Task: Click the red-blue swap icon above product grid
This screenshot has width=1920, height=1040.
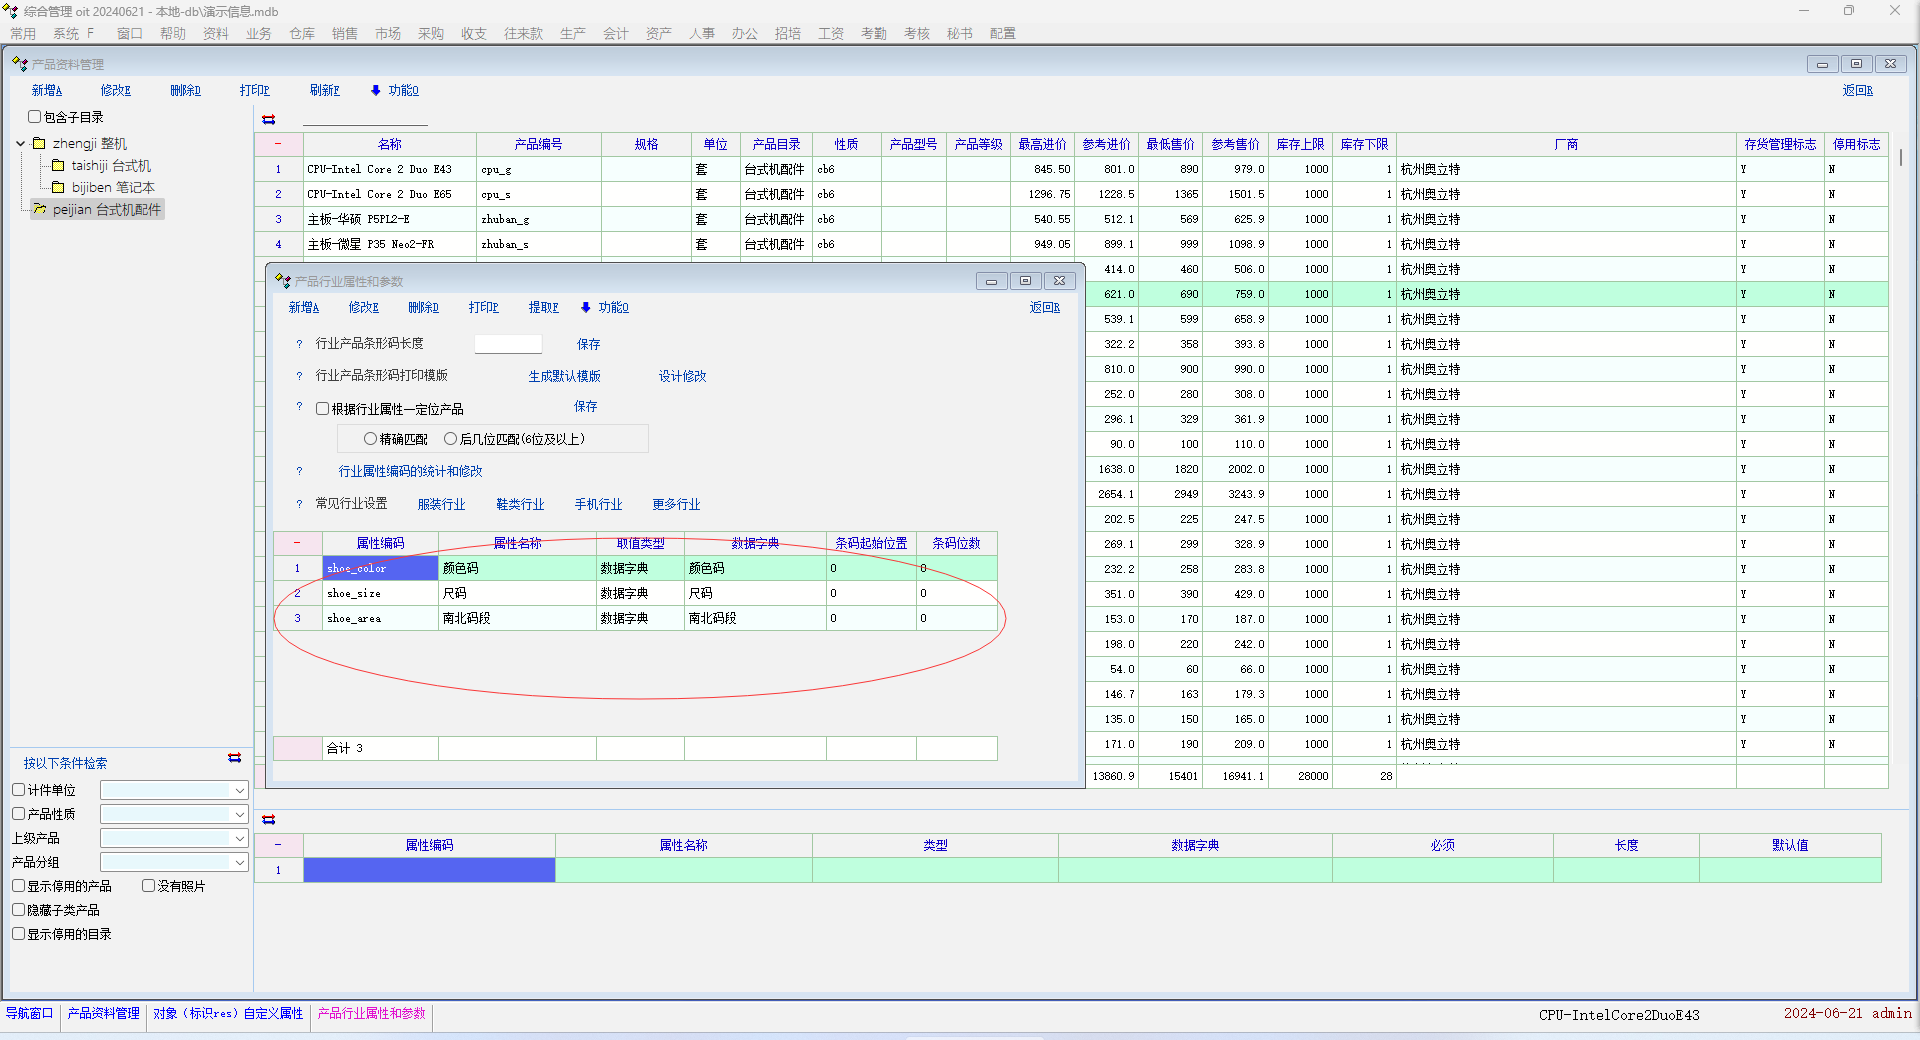Action: pyautogui.click(x=268, y=119)
